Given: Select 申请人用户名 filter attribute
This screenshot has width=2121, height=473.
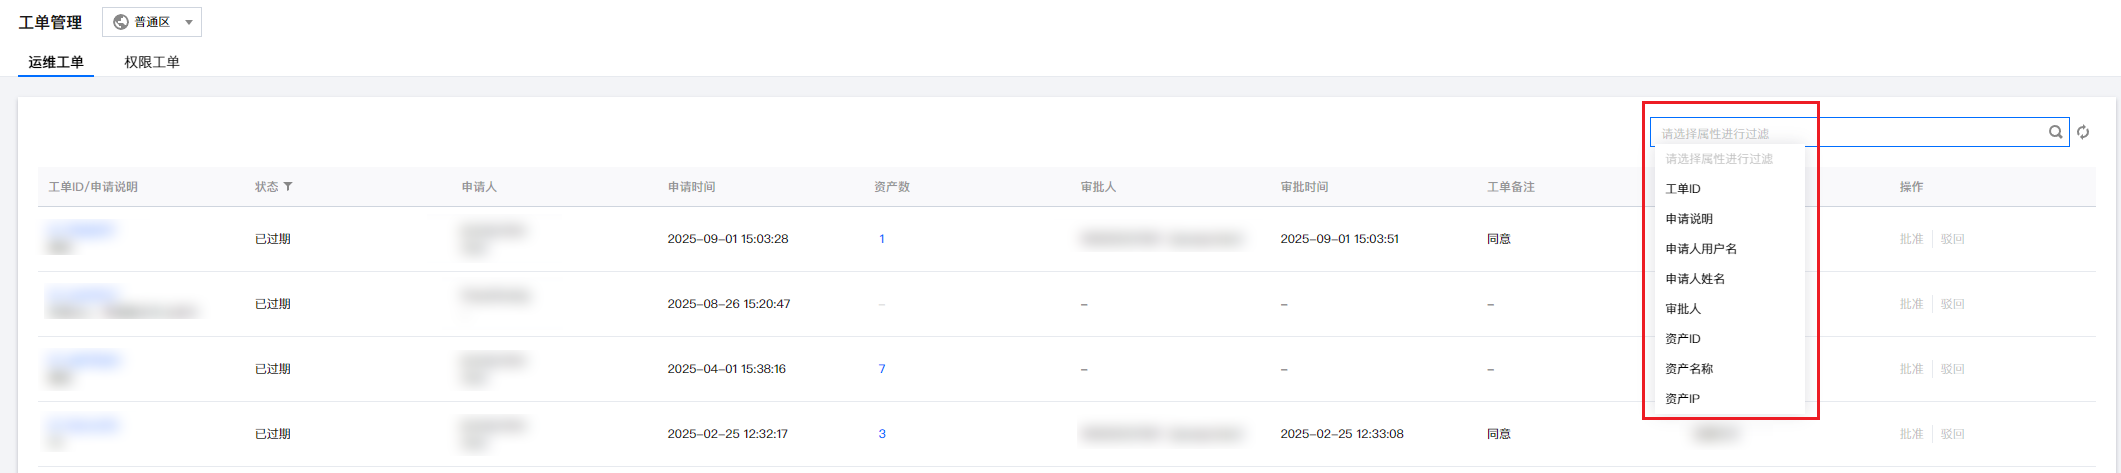Looking at the screenshot, I should 1701,249.
